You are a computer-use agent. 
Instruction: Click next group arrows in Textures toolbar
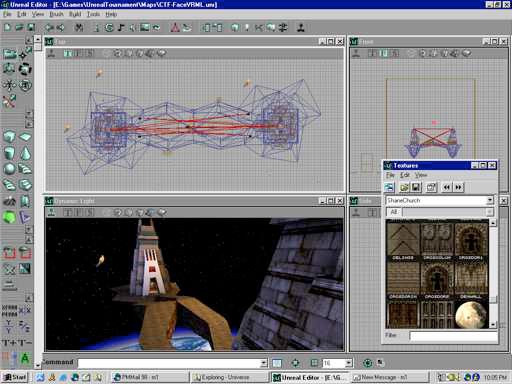(459, 187)
